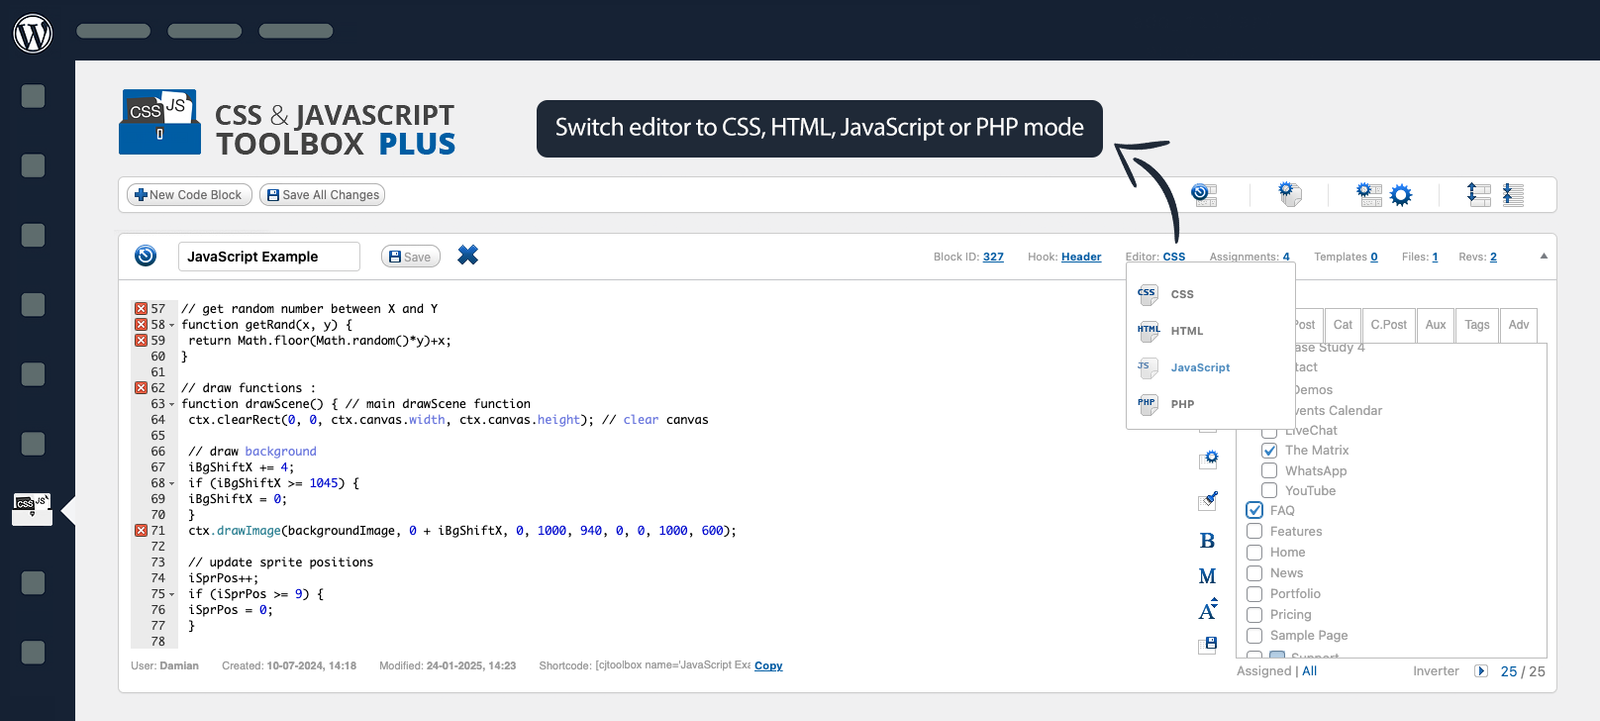Check the Home page checkbox
Viewport: 1600px width, 721px height.
pyautogui.click(x=1255, y=552)
